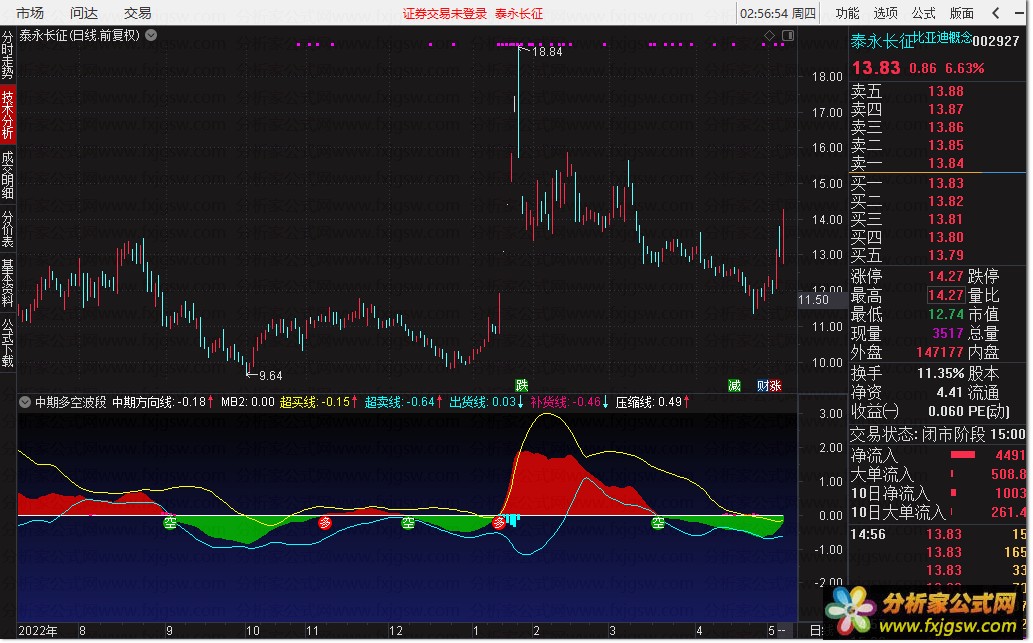The width and height of the screenshot is (1033, 643).
Task: Open the 成交明细 sidebar tab
Action: (x=7, y=175)
